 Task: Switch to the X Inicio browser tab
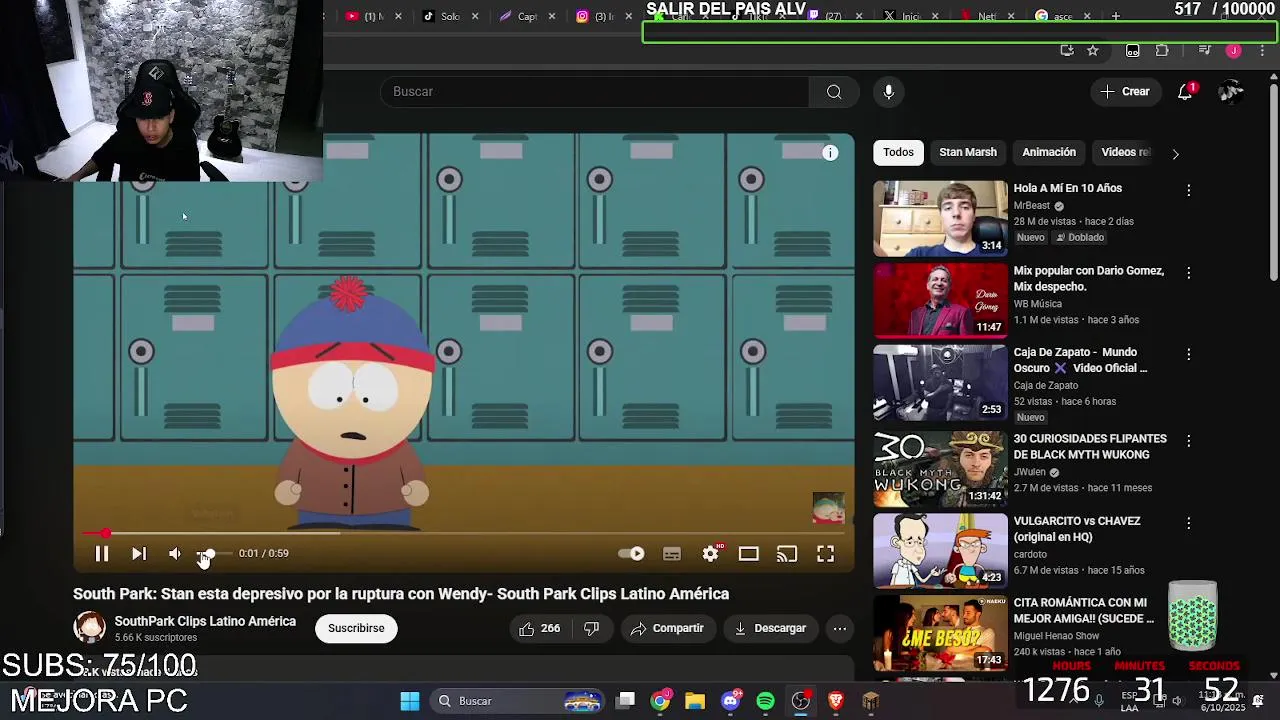click(x=910, y=16)
